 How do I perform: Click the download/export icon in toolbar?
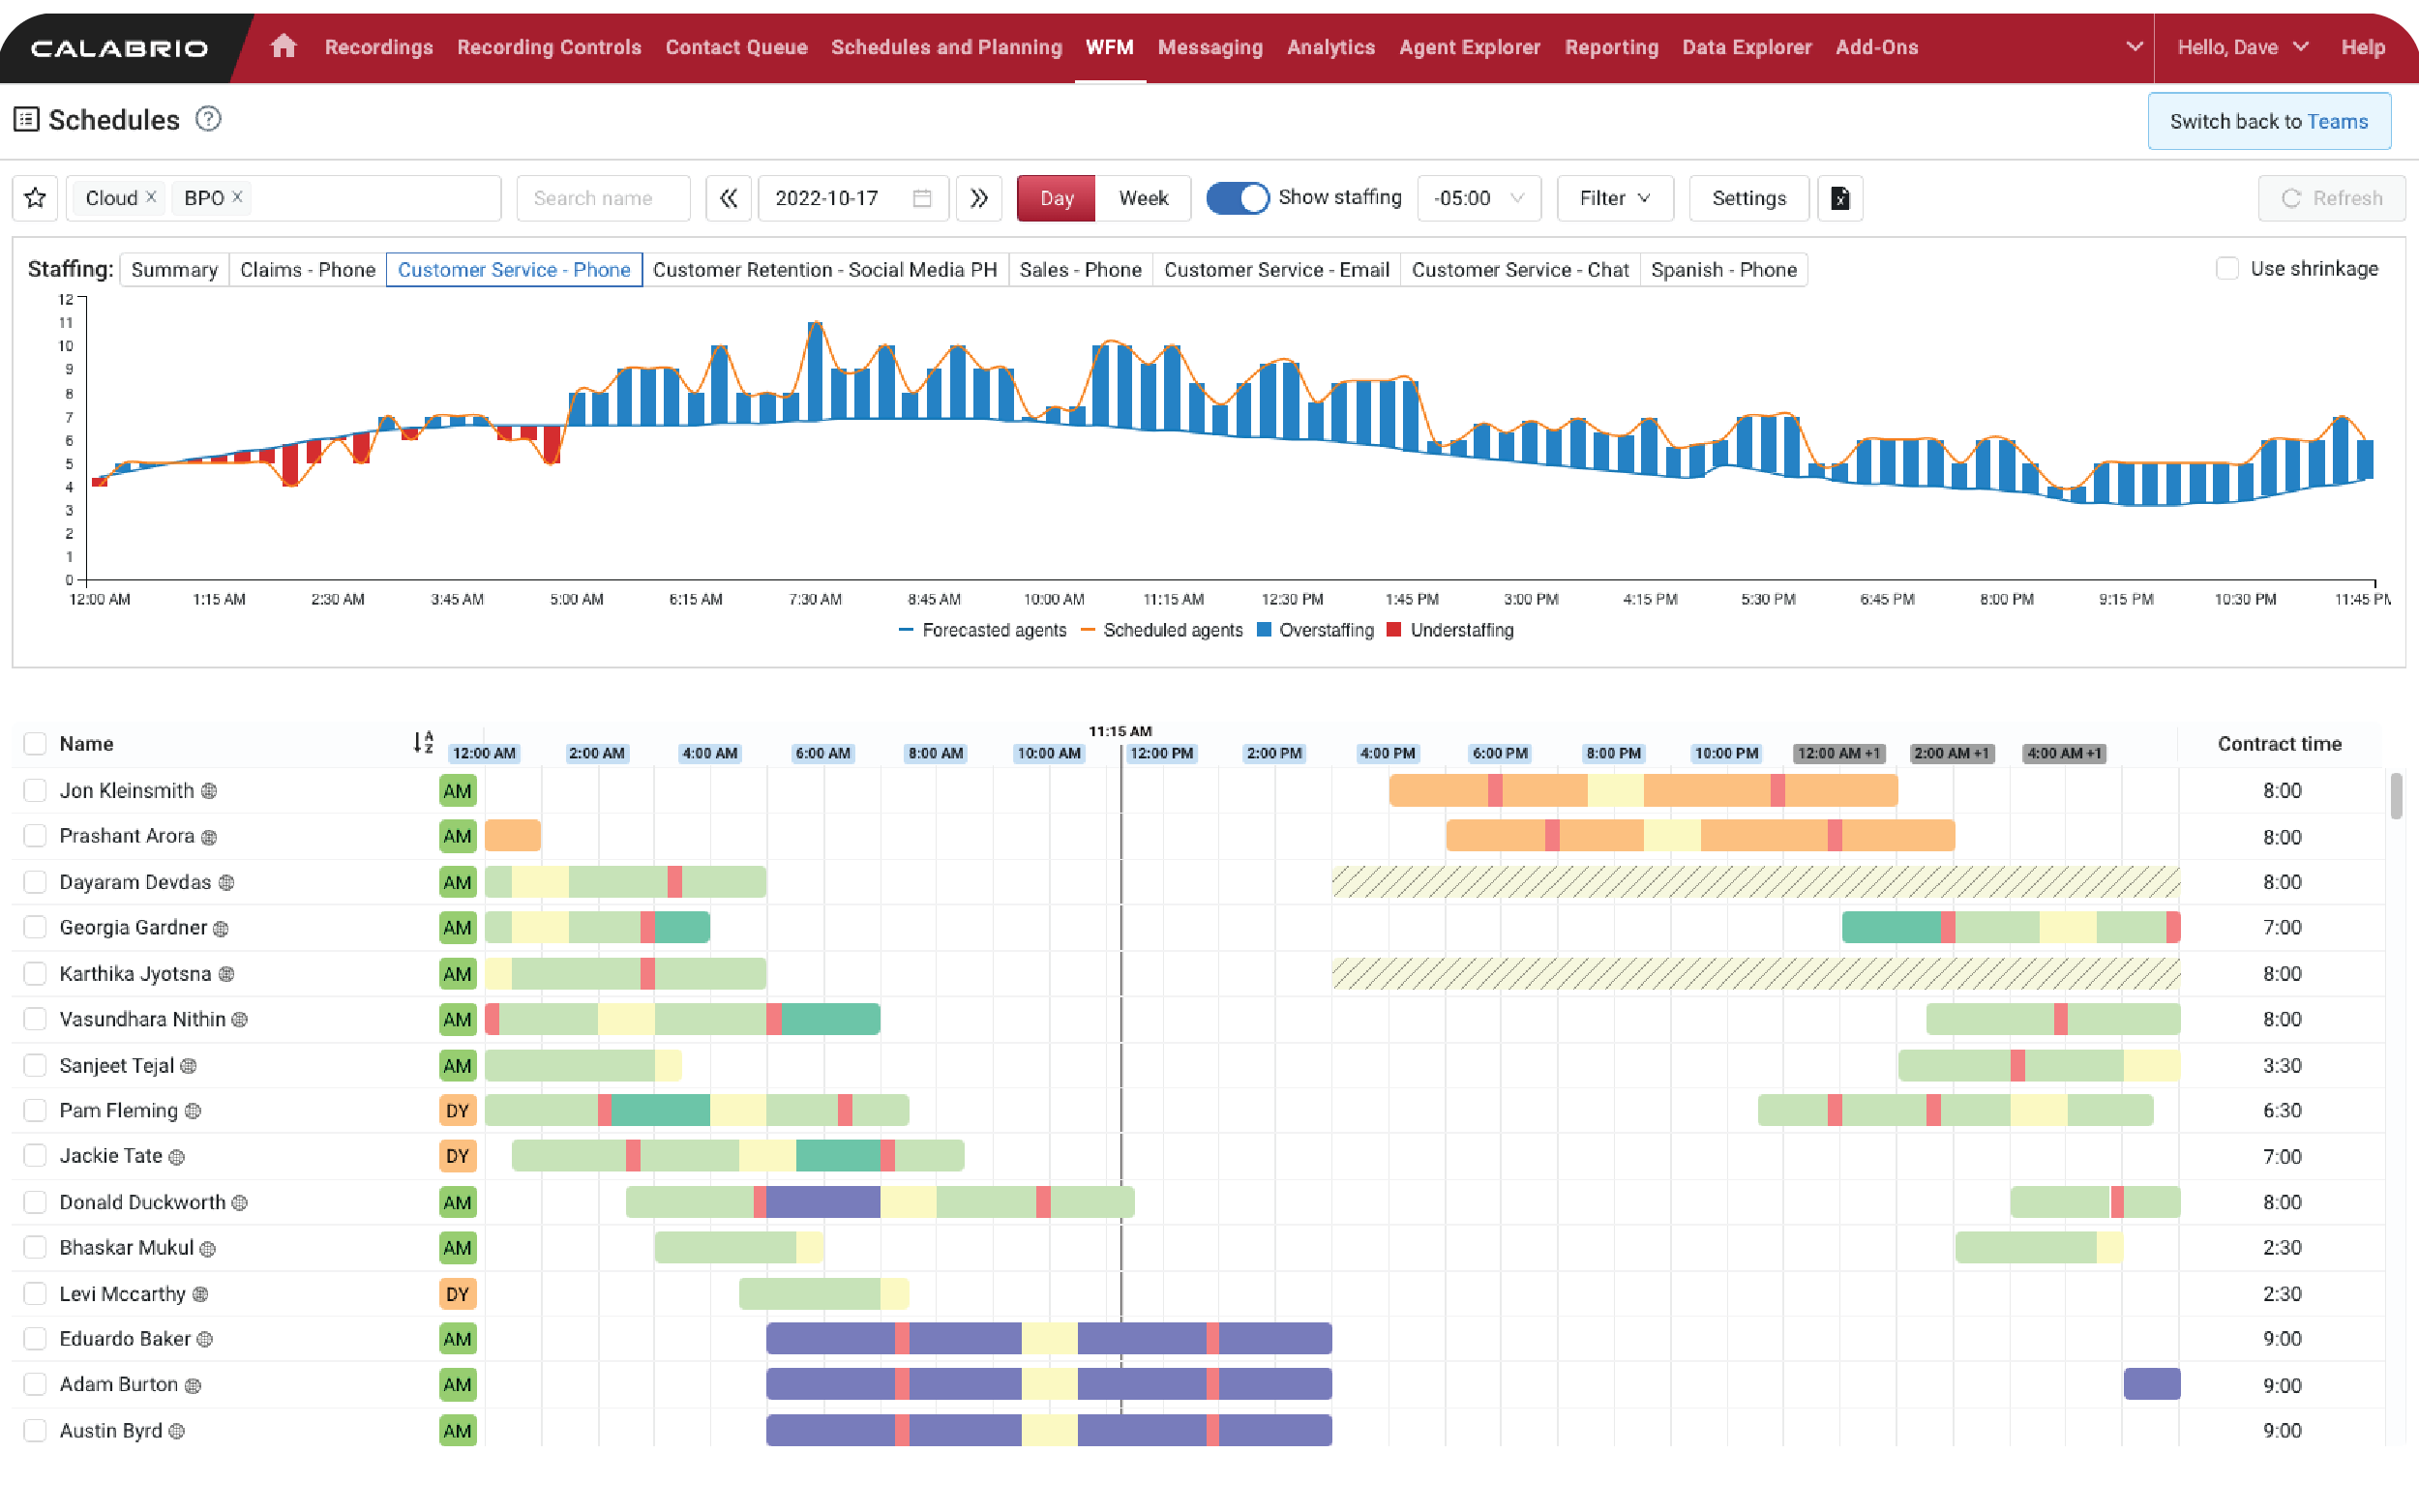click(1839, 196)
